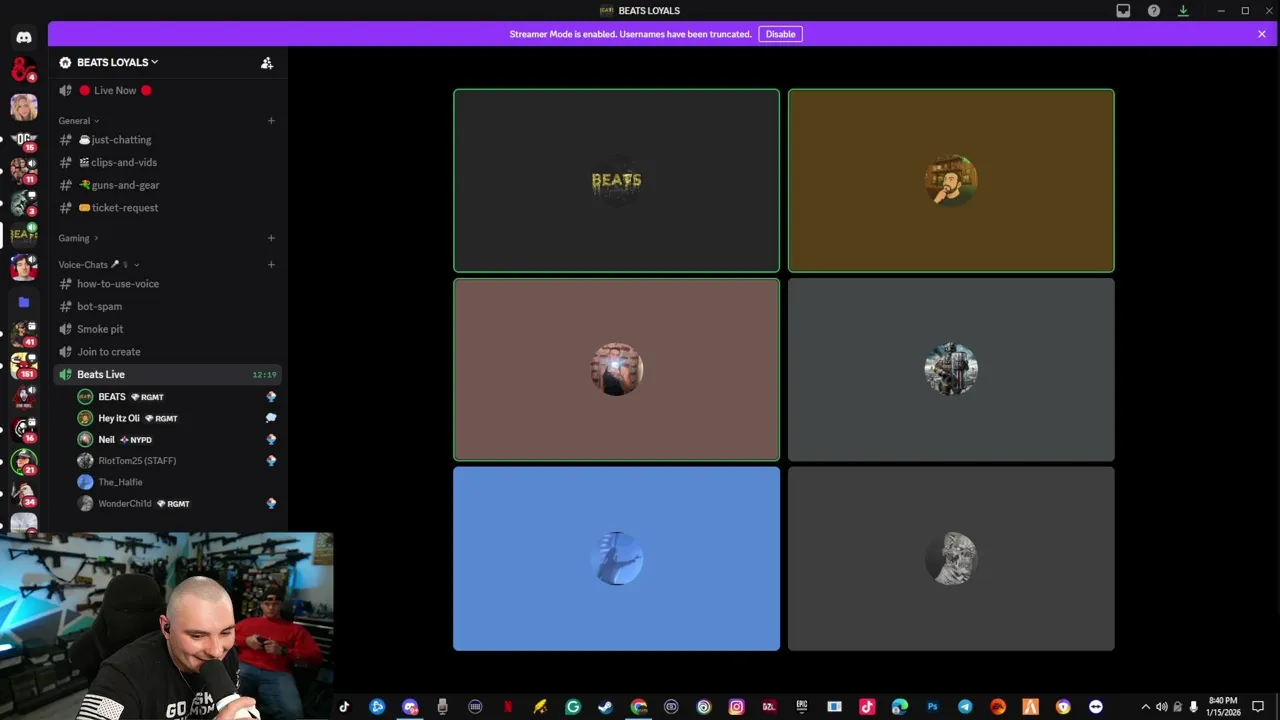Open the blonde-haired avatar server icon
Viewport: 1280px width, 720px height.
coord(23,107)
